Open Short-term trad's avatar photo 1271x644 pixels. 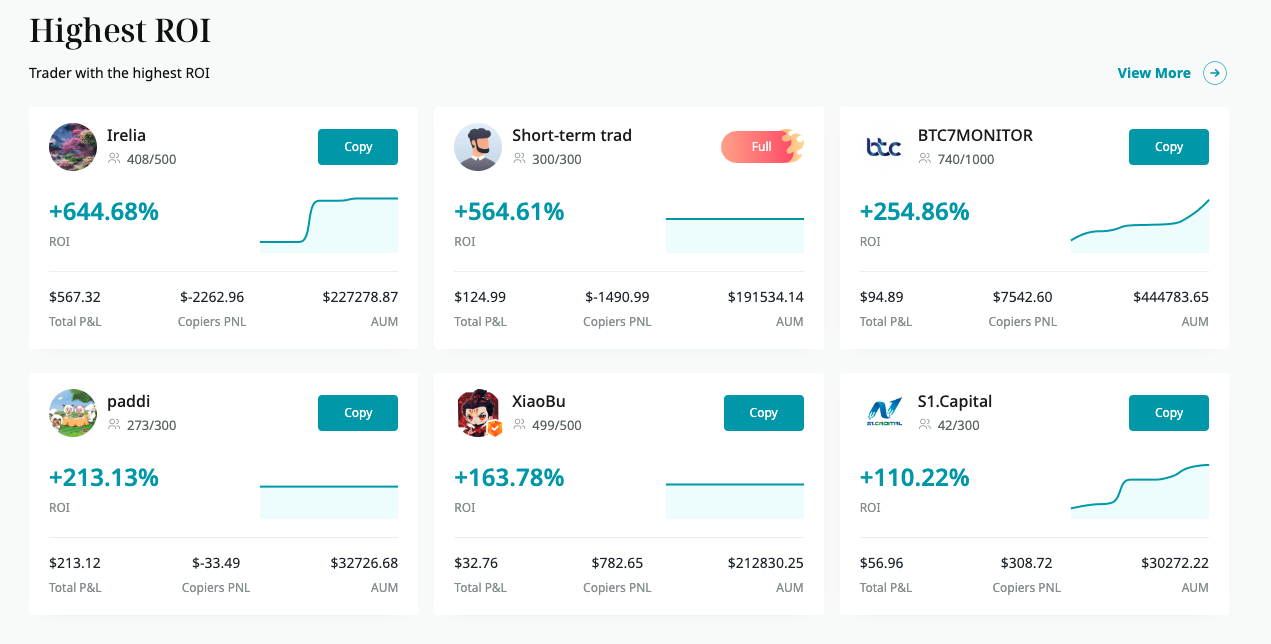click(477, 146)
